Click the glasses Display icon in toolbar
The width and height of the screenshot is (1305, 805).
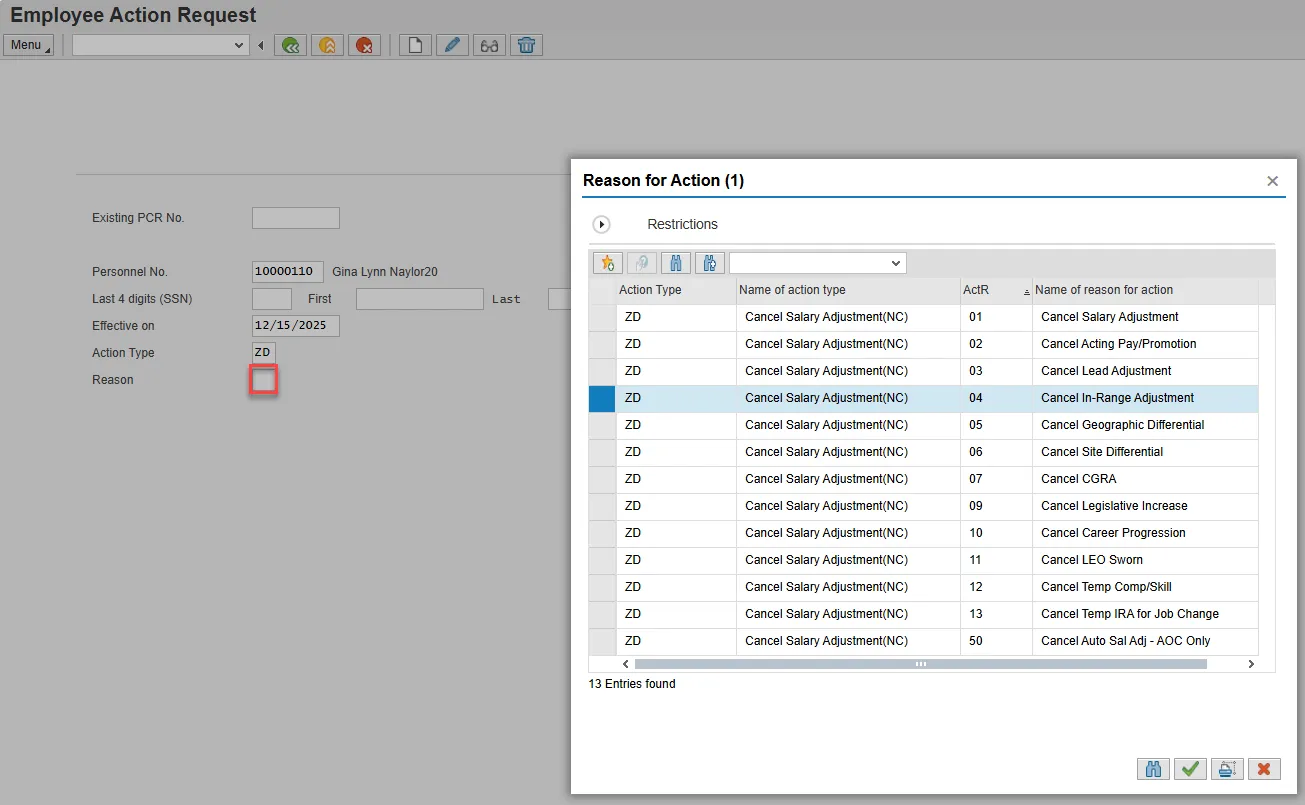click(489, 45)
